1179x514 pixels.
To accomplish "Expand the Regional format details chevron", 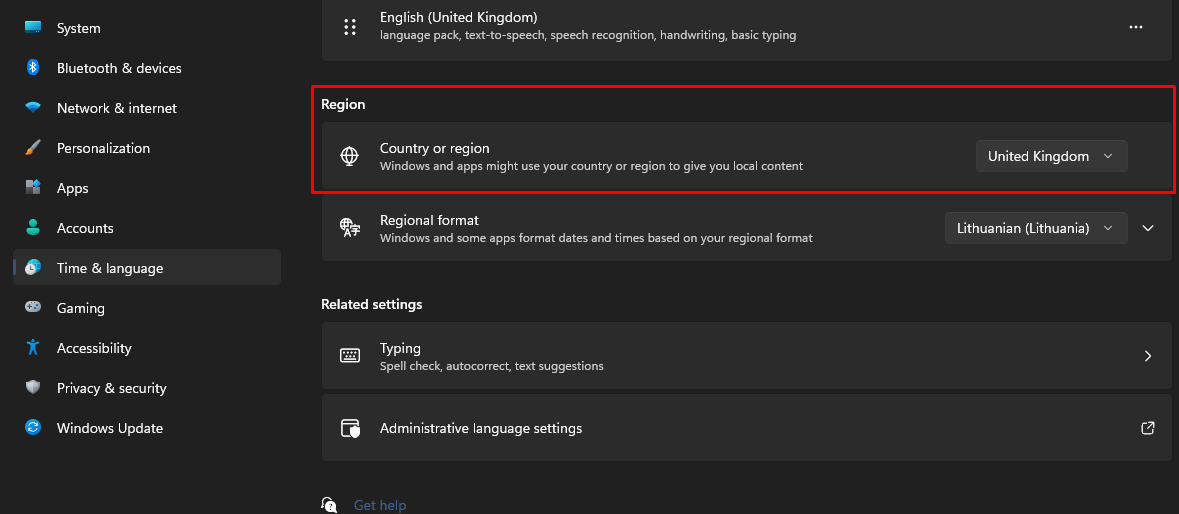I will 1147,228.
